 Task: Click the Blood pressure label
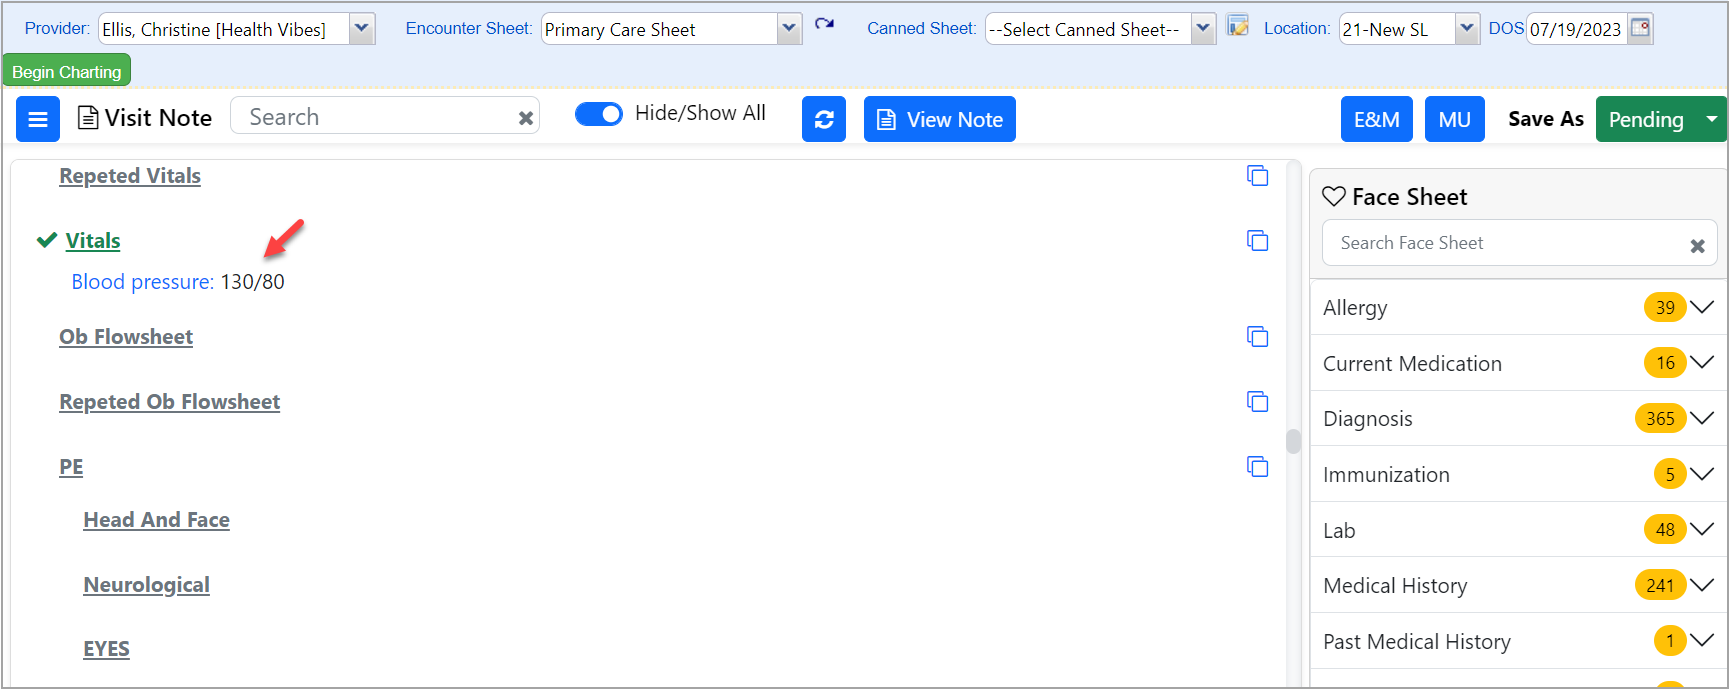click(x=143, y=282)
